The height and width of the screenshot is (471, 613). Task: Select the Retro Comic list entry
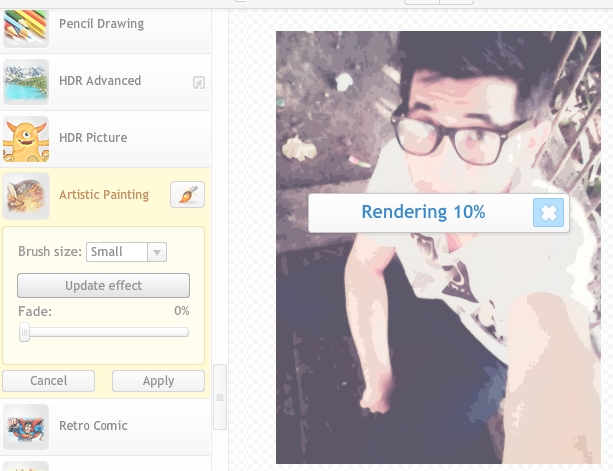[x=93, y=426]
